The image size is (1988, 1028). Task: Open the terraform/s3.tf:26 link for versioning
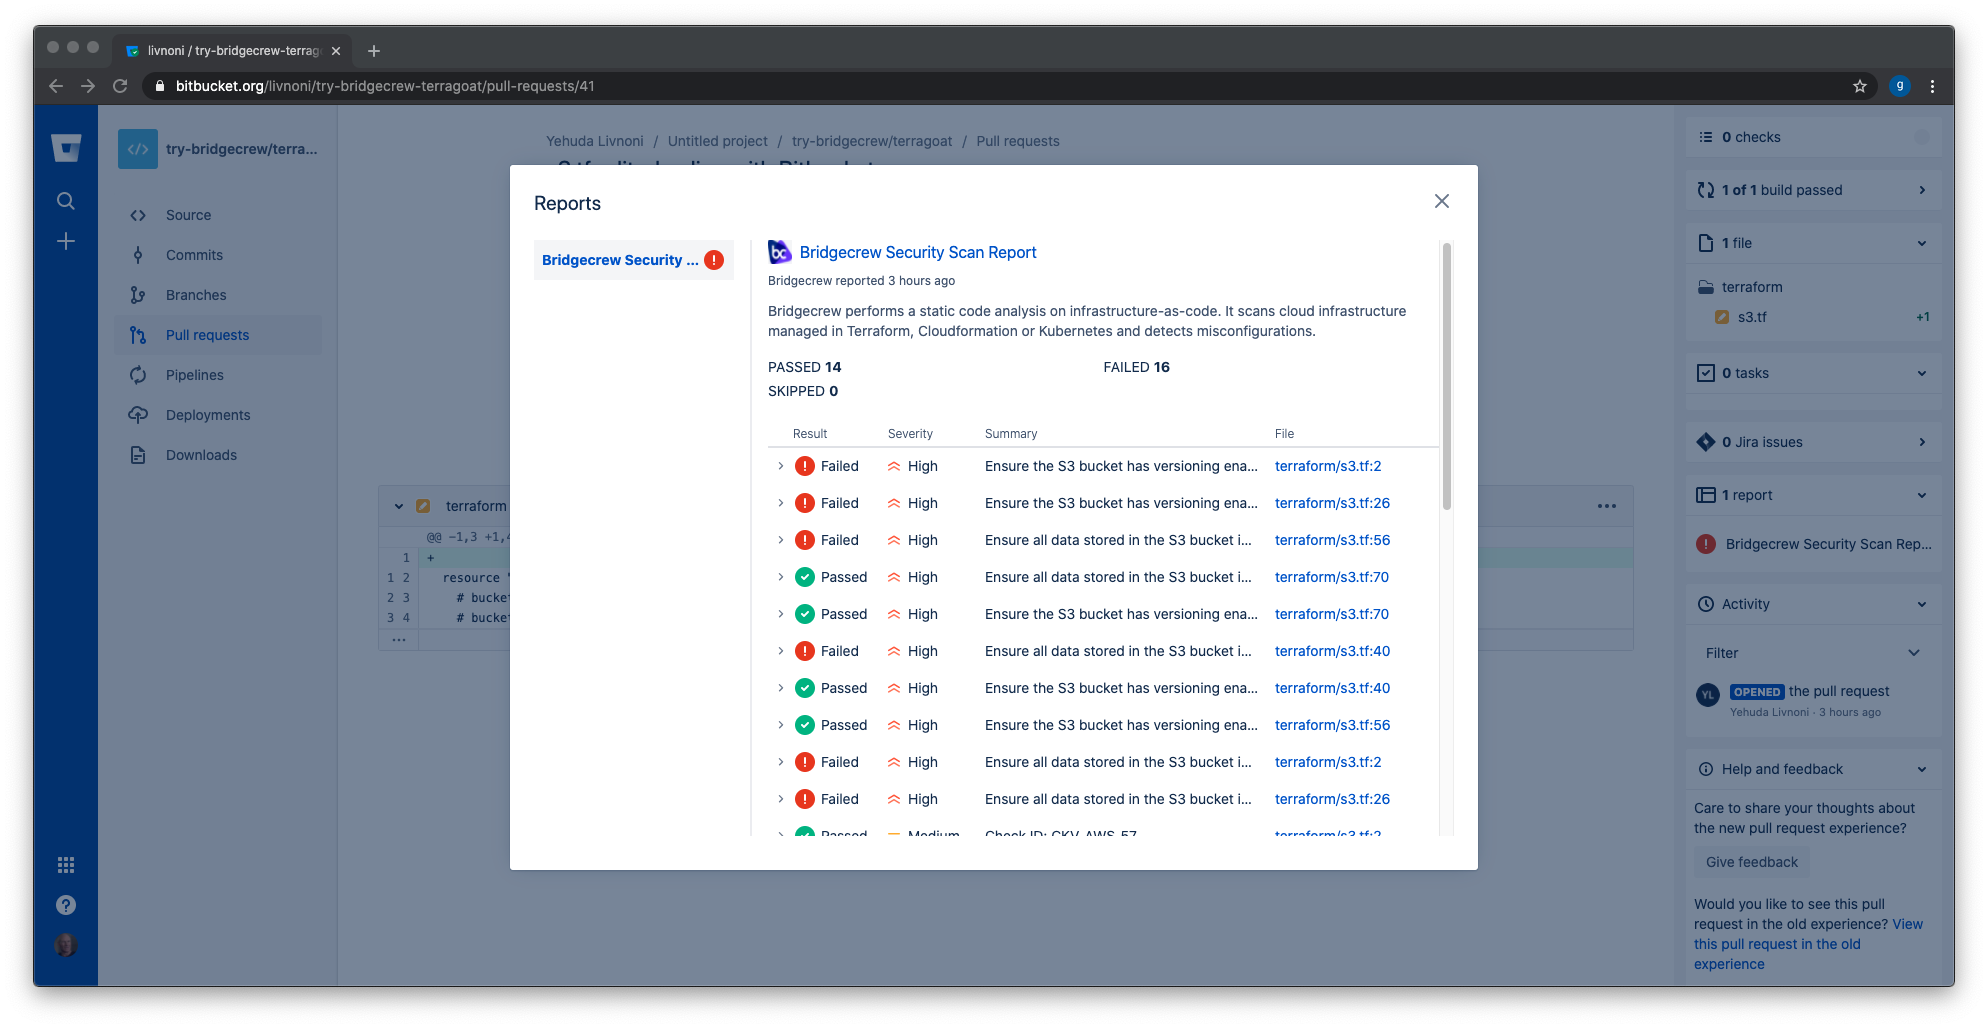pos(1332,503)
